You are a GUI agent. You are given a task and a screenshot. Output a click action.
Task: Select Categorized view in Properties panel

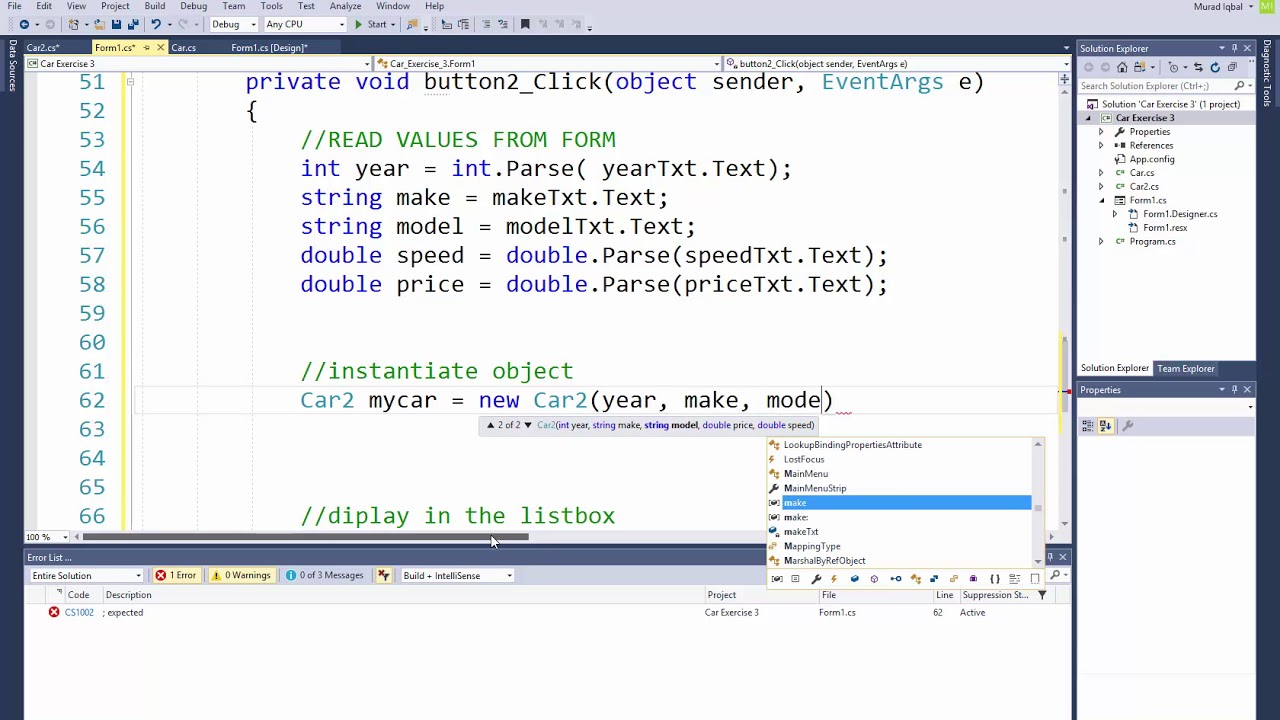tap(1088, 426)
